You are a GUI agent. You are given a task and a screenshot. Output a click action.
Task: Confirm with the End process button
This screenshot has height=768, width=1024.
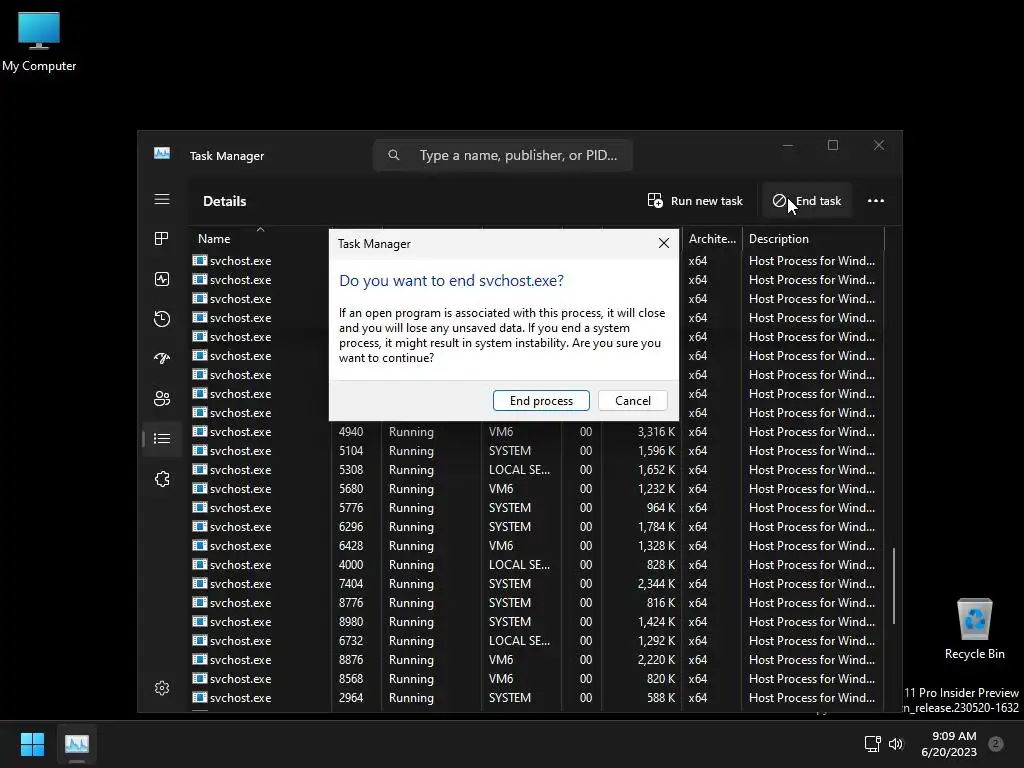(541, 400)
